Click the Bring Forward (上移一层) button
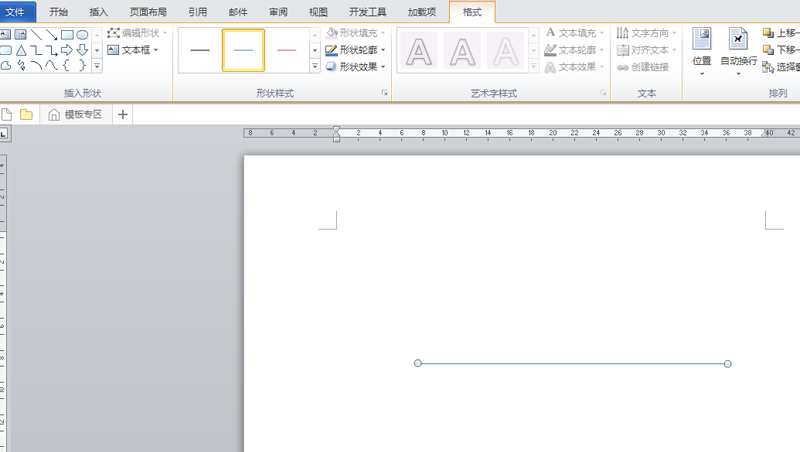800x452 pixels. tap(780, 33)
